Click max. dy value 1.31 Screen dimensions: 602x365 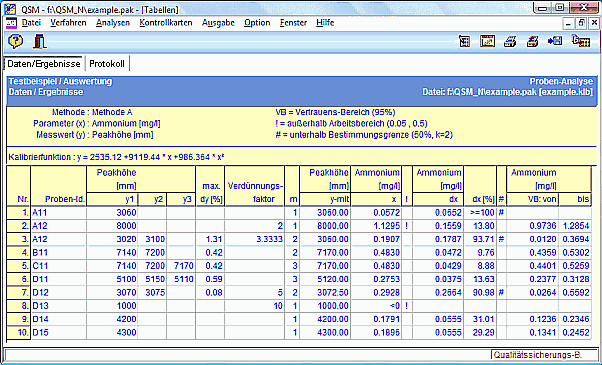click(x=210, y=239)
